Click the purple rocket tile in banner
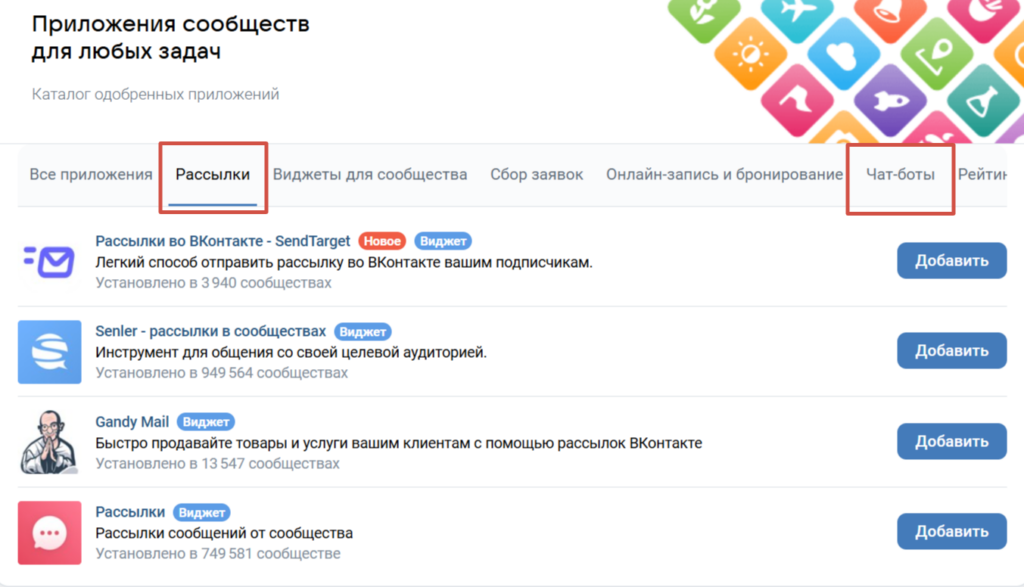The image size is (1024, 587). pos(890,101)
